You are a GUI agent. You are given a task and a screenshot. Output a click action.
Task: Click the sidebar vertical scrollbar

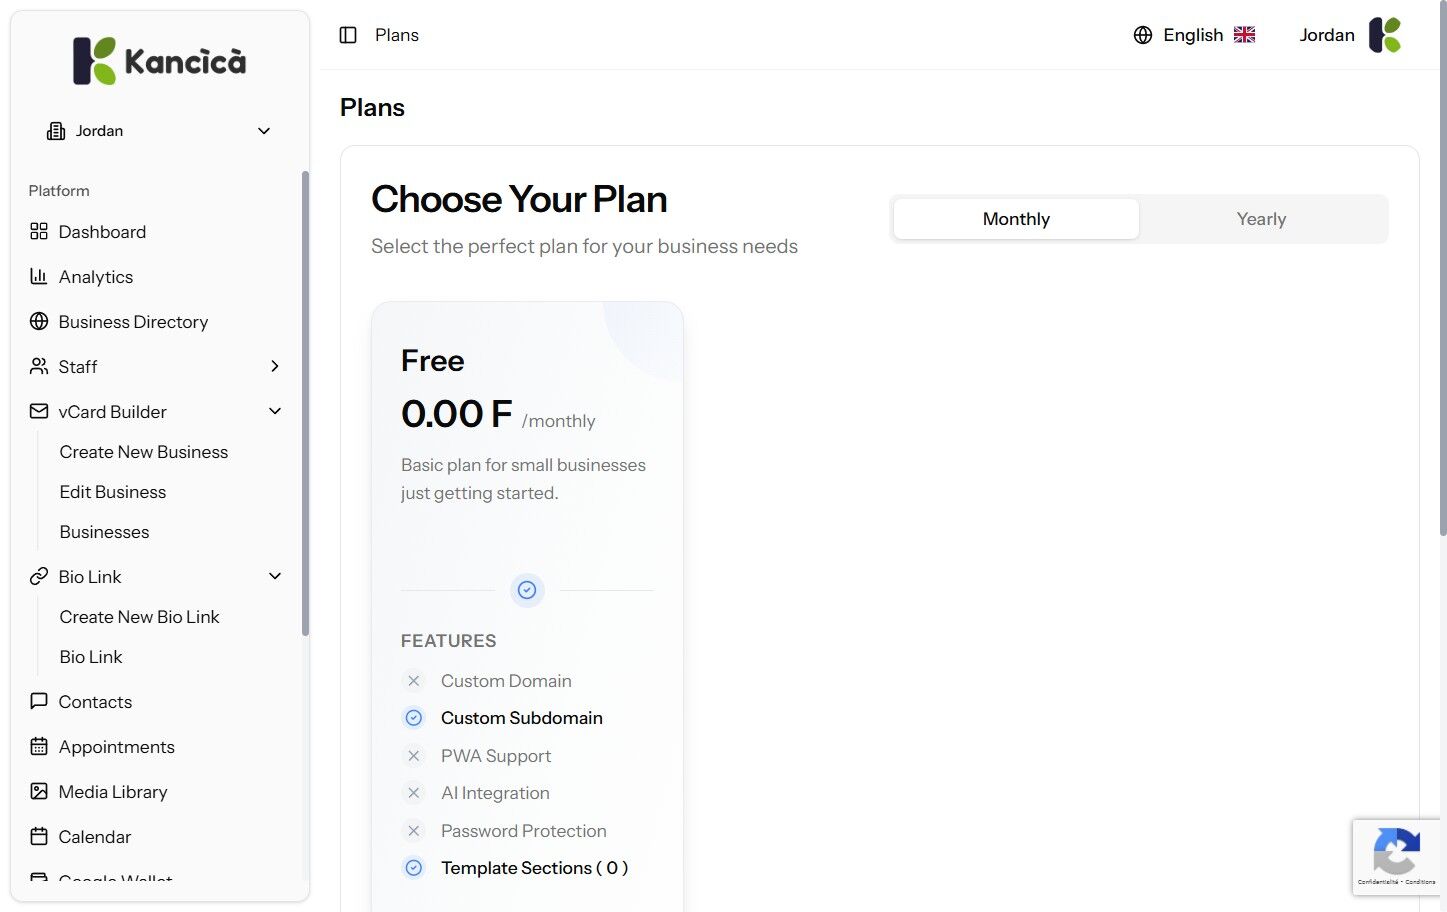click(305, 400)
